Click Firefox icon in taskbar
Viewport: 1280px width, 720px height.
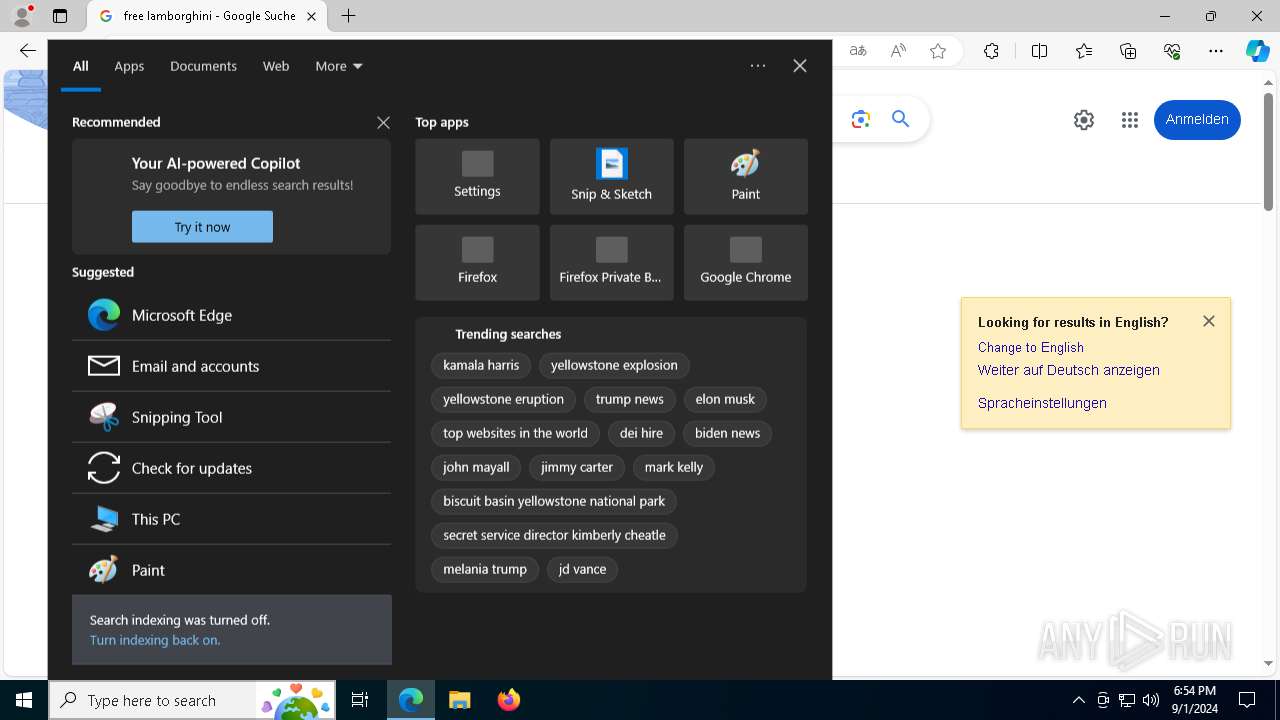click(509, 700)
